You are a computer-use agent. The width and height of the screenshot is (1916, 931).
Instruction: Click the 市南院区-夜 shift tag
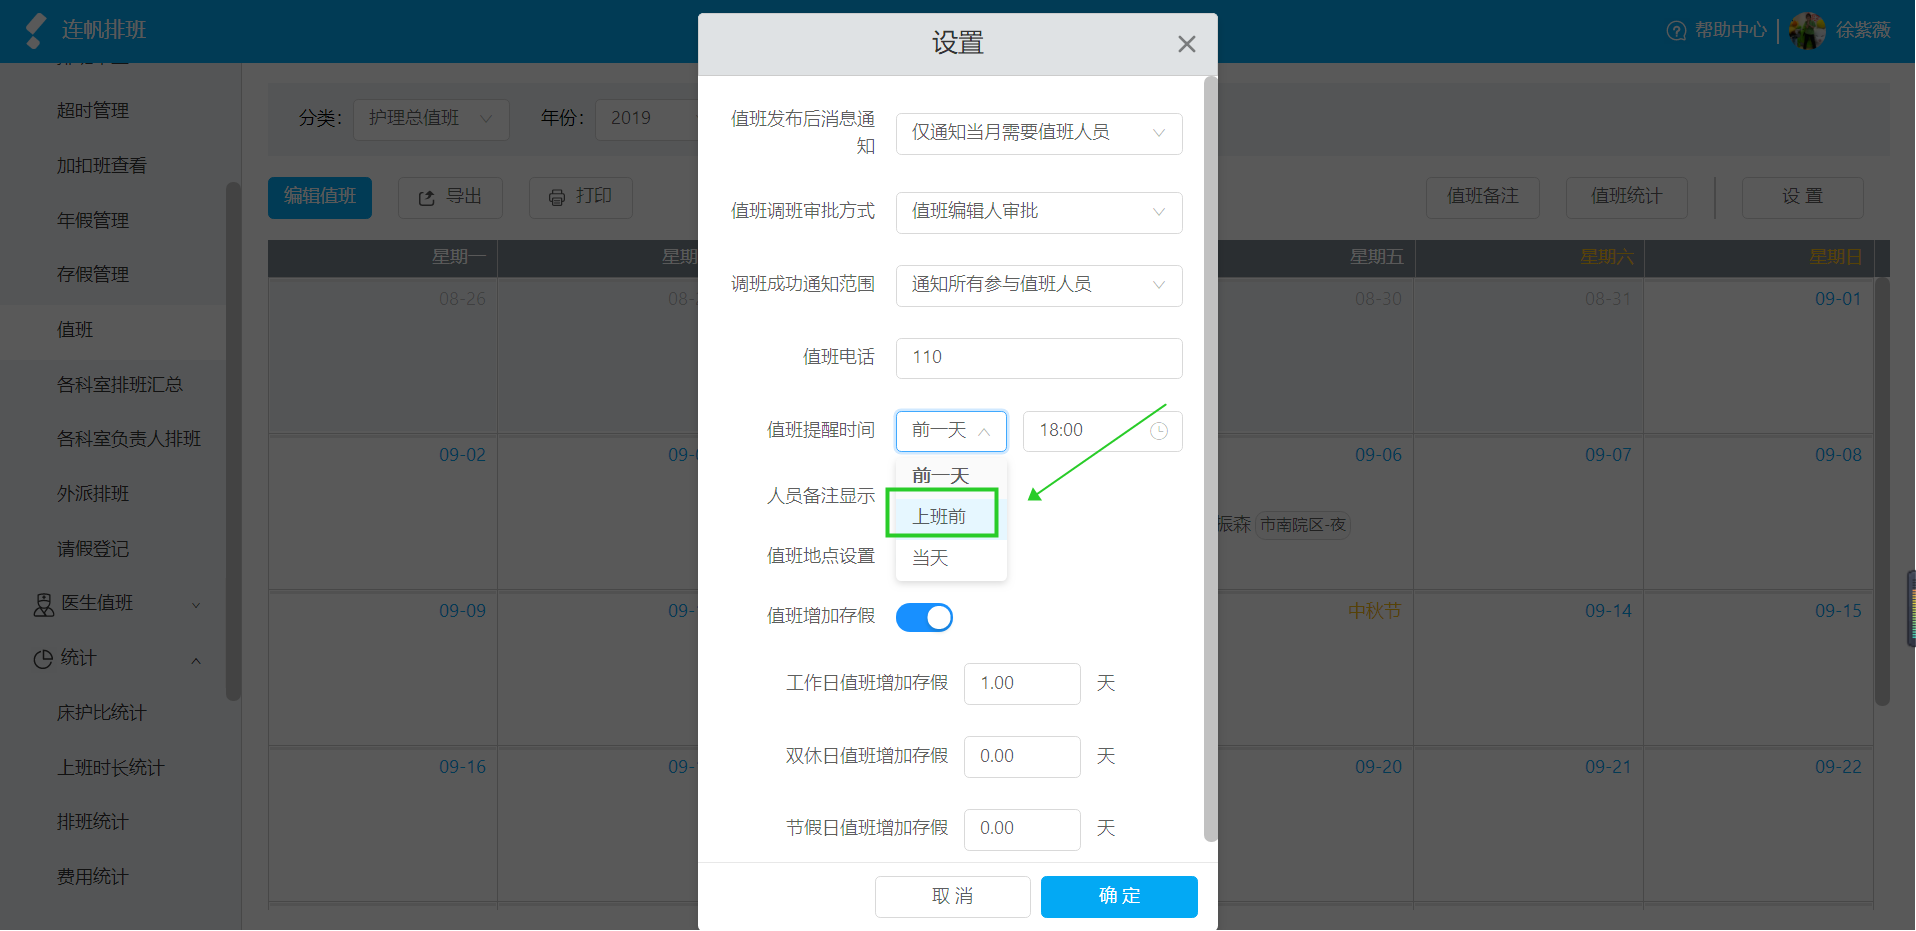(x=1303, y=525)
